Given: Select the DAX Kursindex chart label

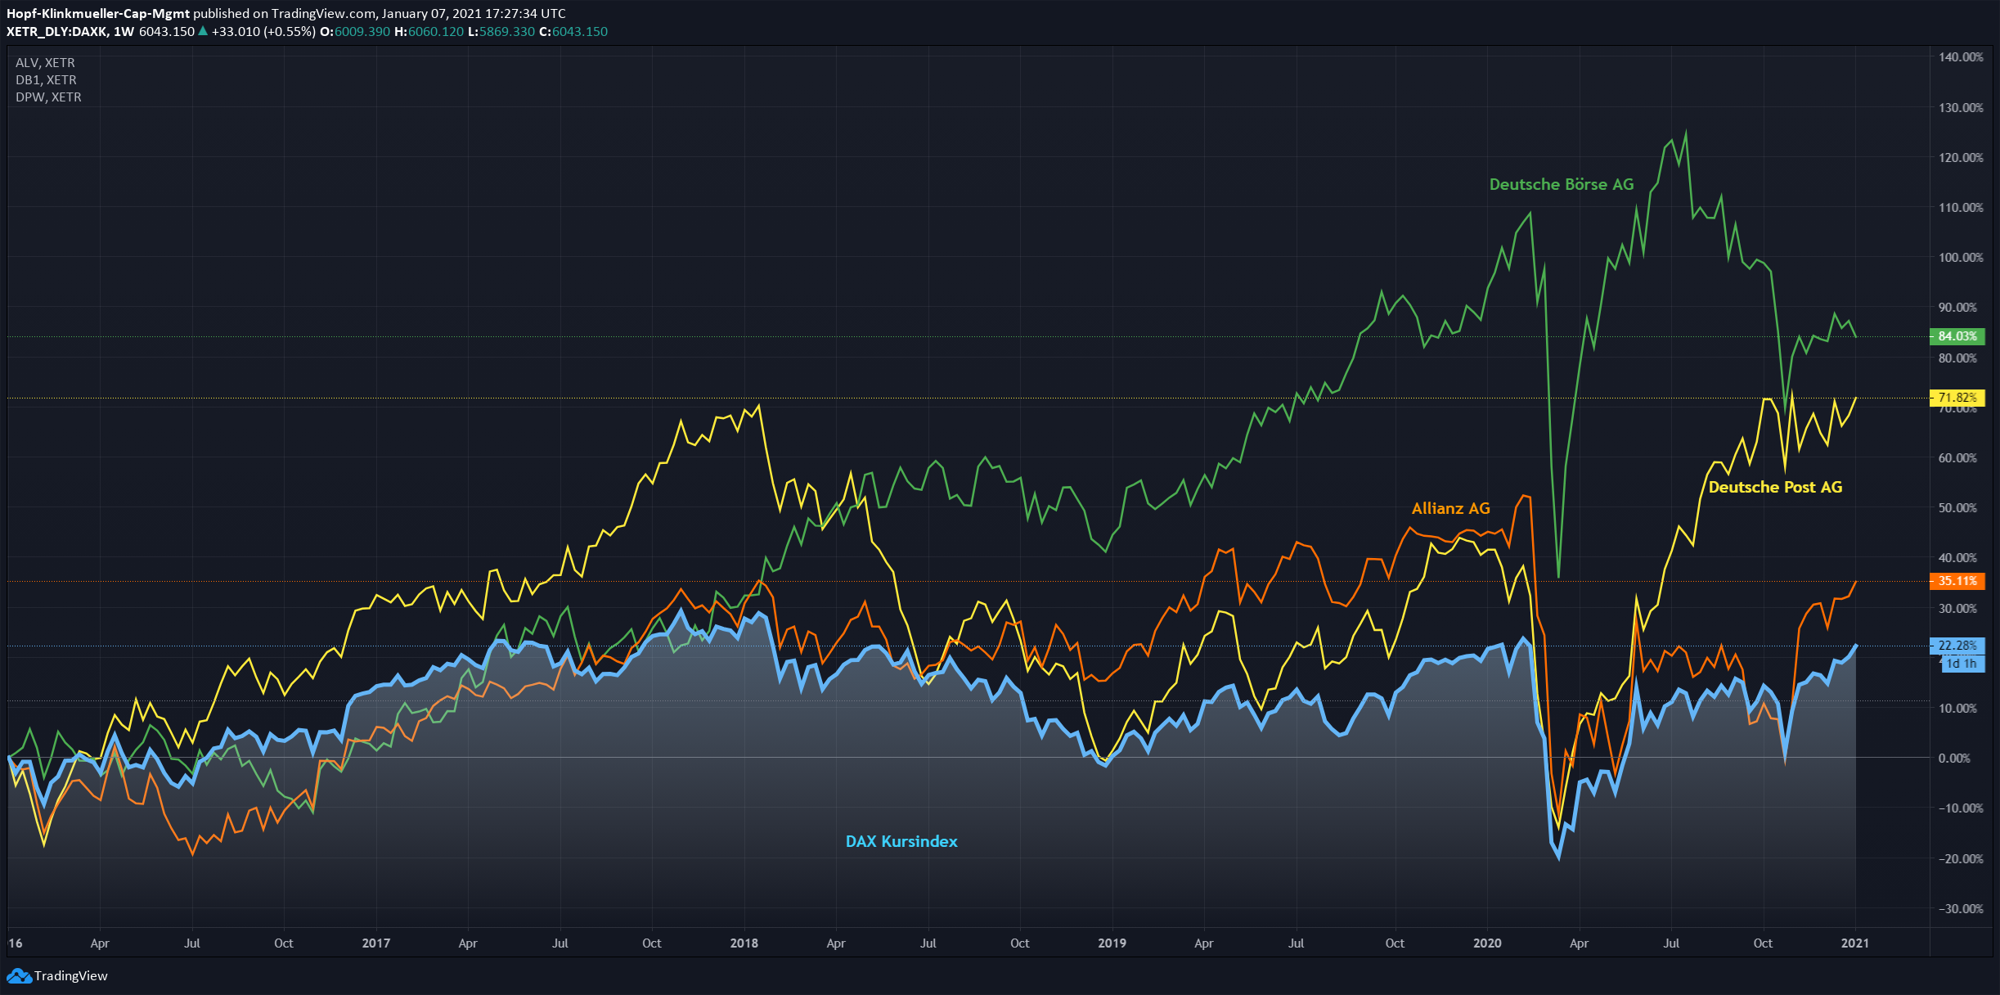Looking at the screenshot, I should point(901,841).
